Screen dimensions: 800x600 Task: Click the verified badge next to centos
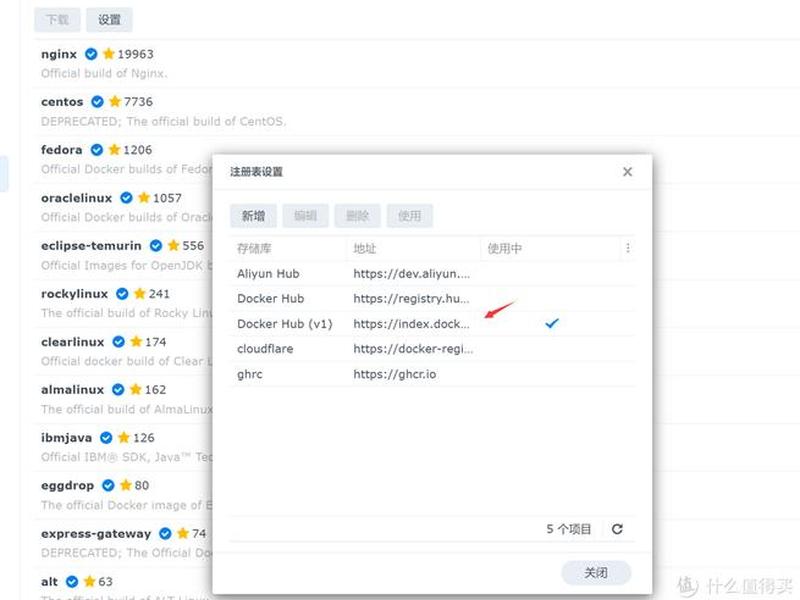coord(97,102)
